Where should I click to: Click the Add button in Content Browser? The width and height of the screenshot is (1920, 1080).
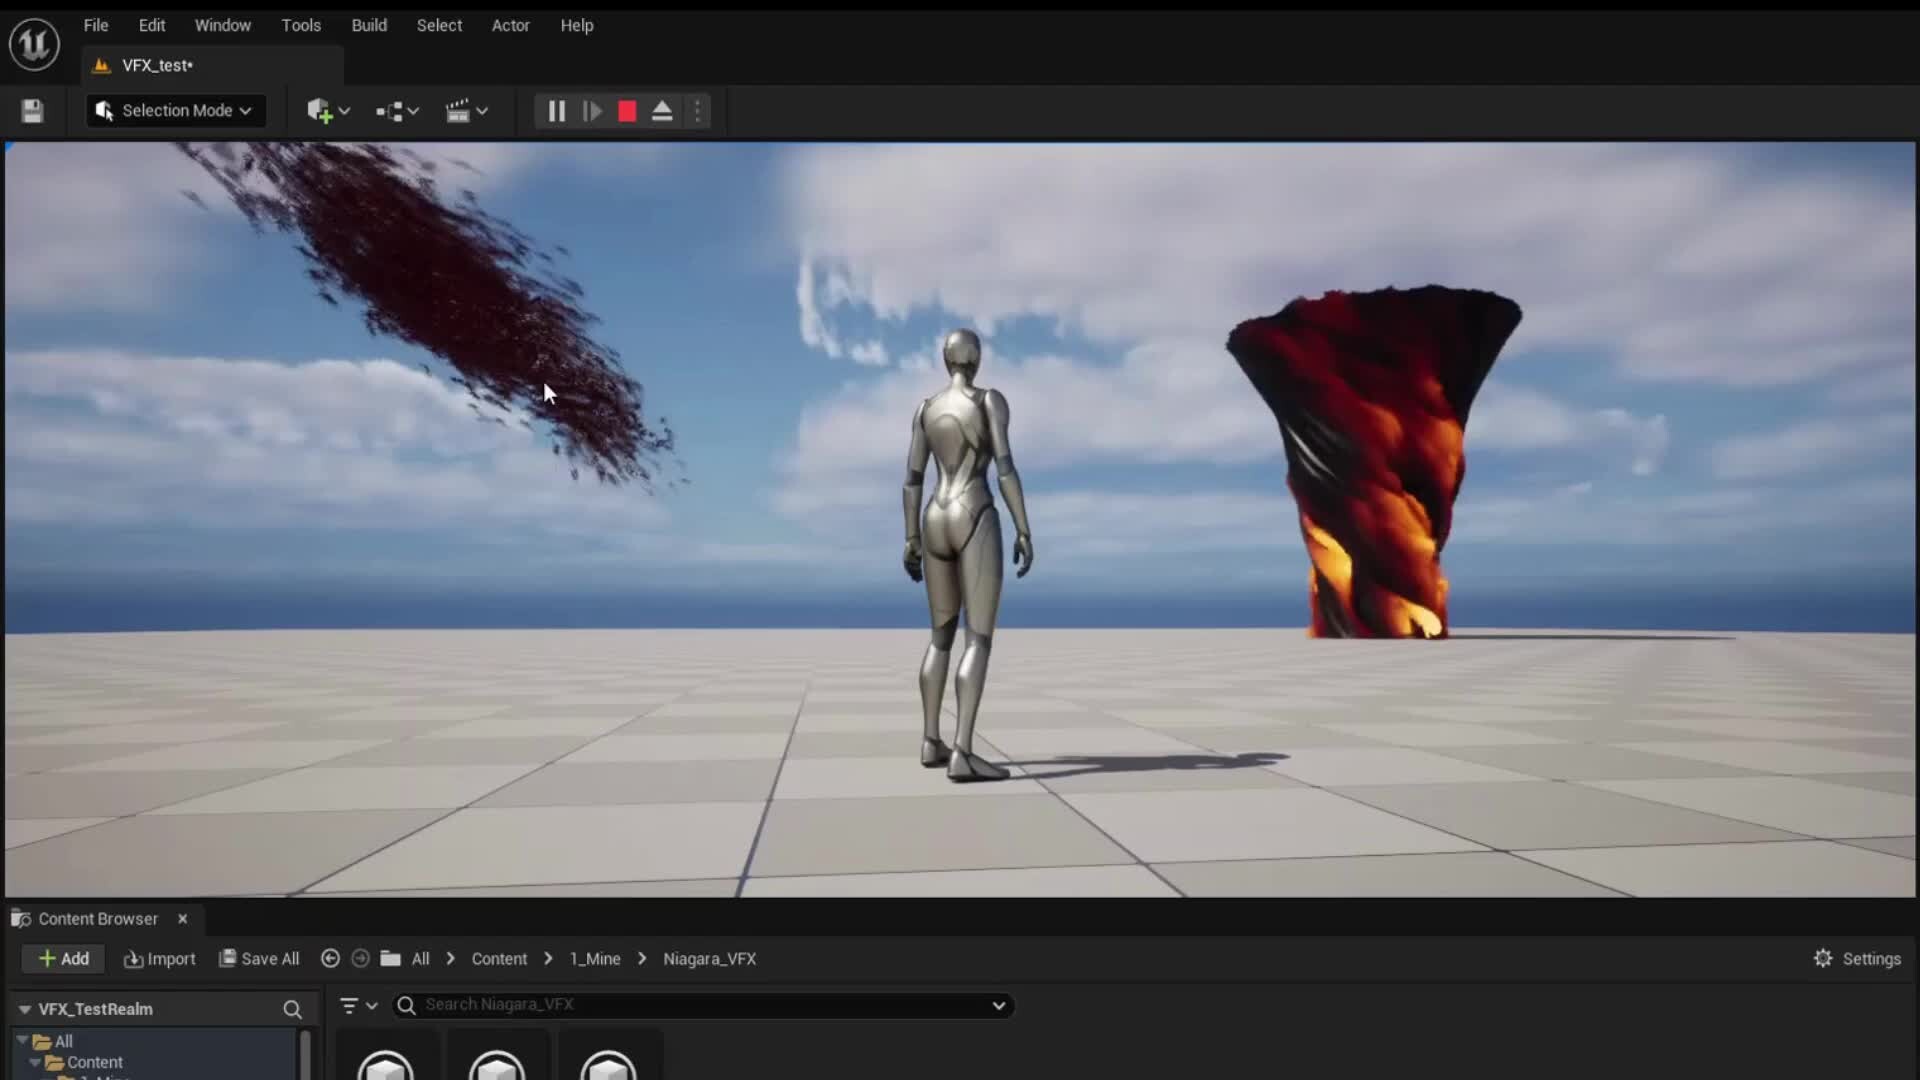(63, 958)
